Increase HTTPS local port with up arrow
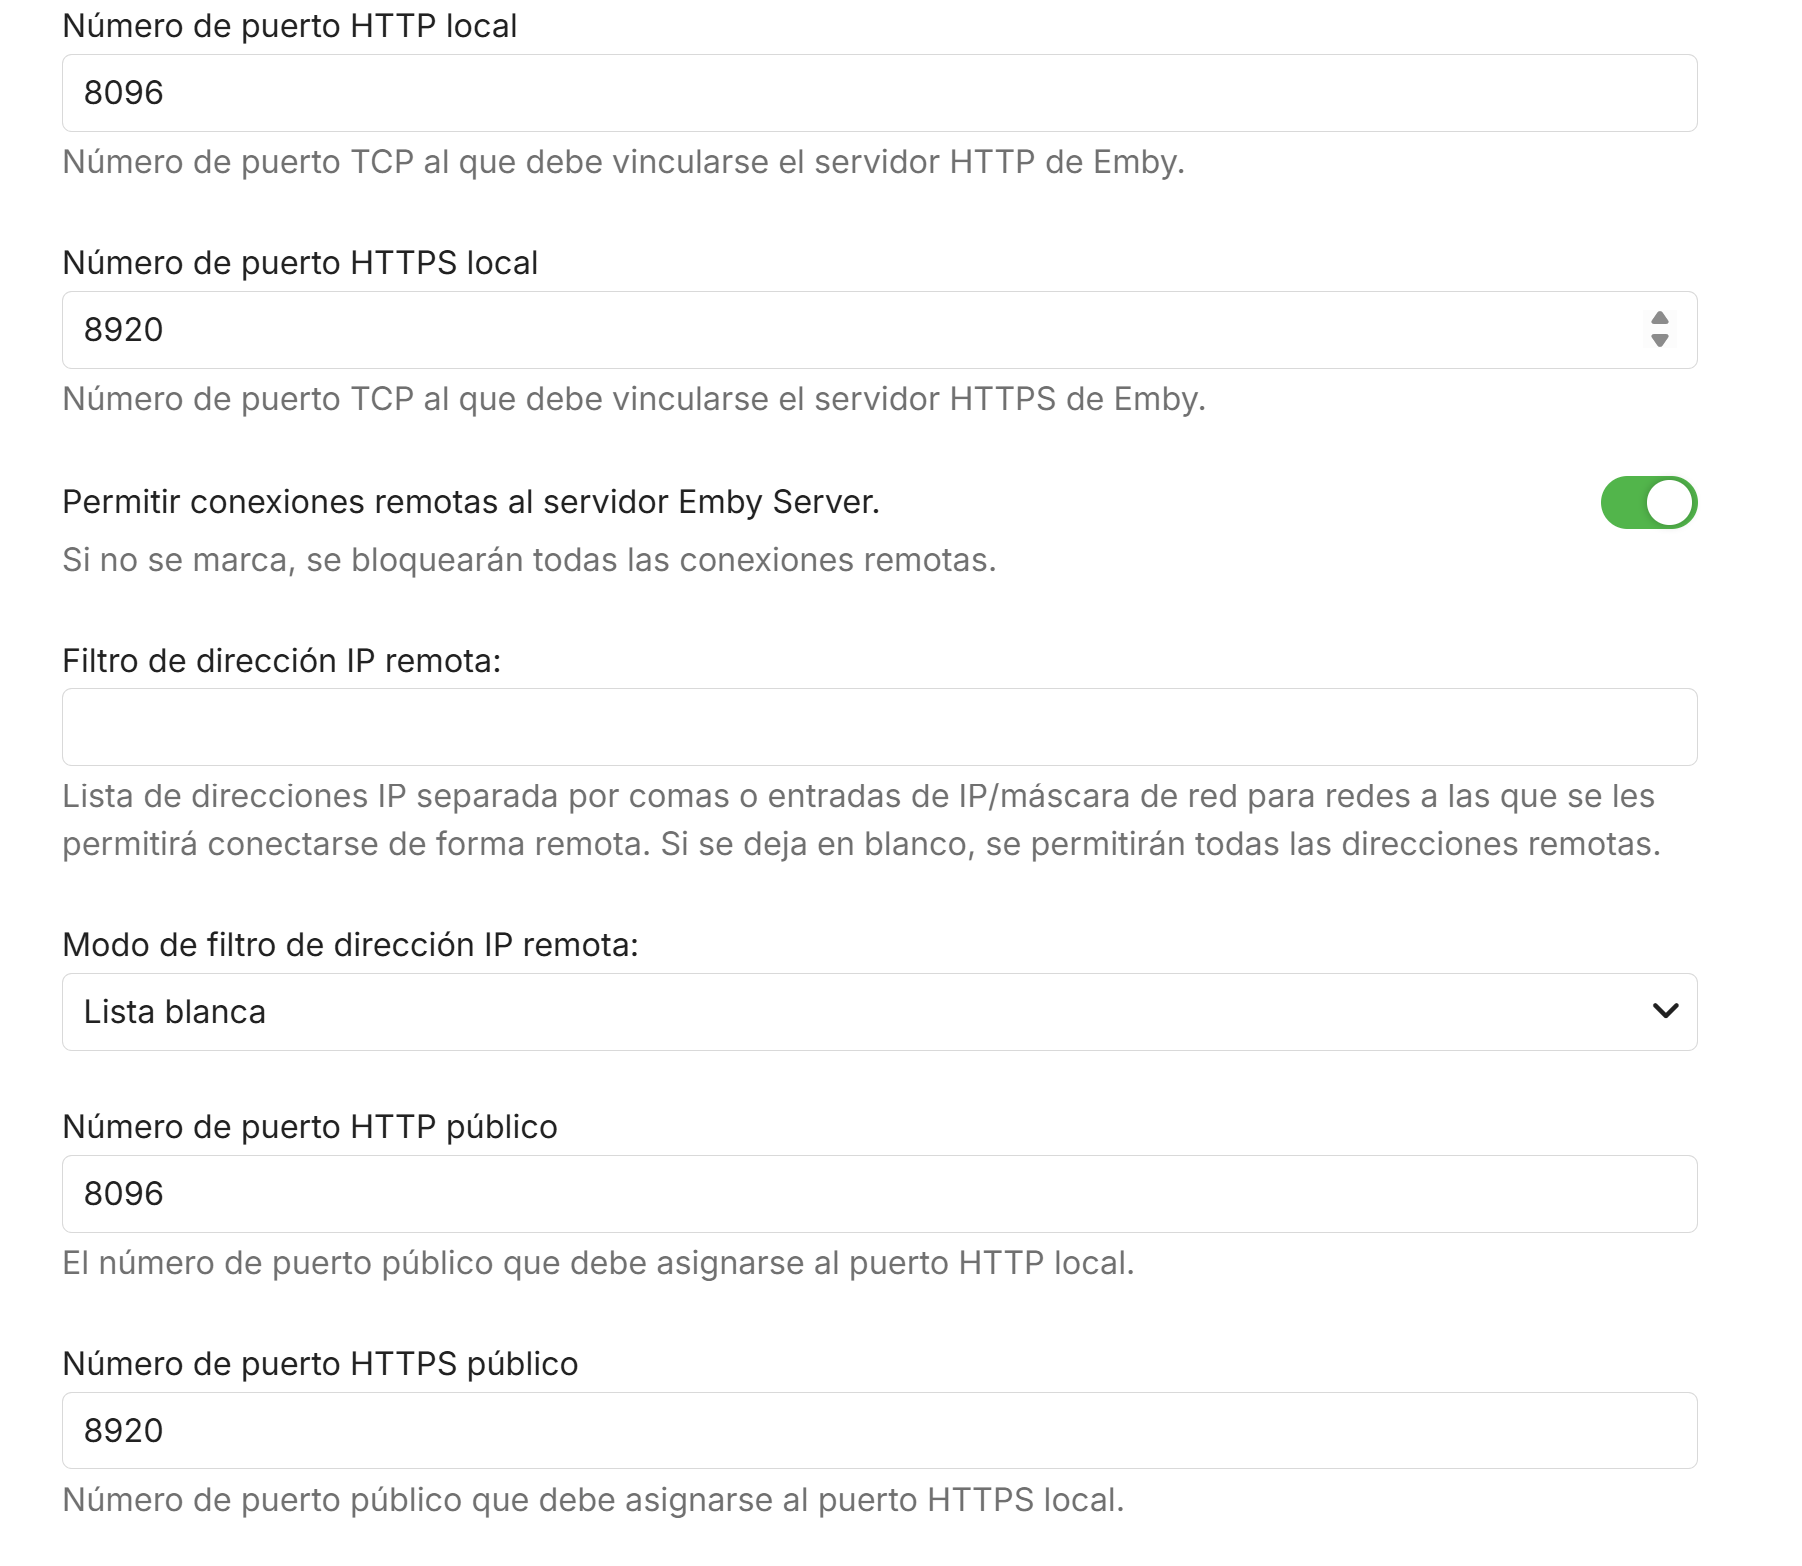1802x1566 pixels. (x=1659, y=319)
